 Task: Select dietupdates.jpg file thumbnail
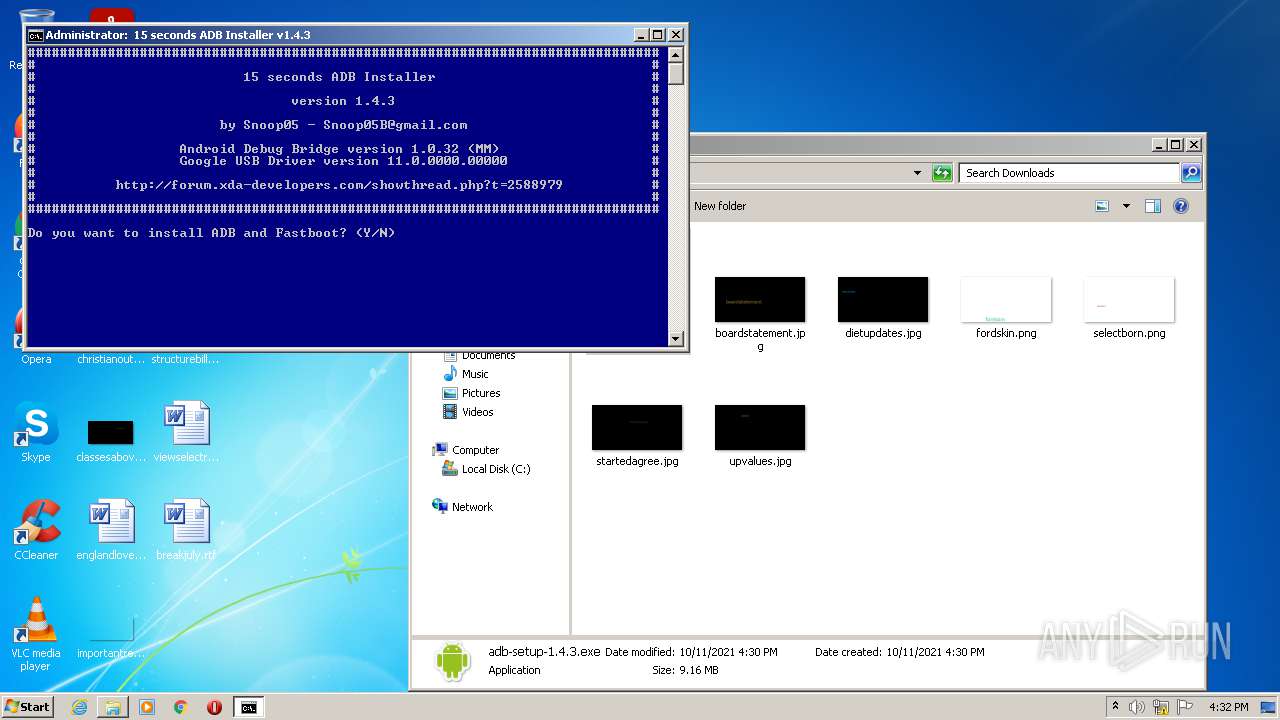coord(883,300)
